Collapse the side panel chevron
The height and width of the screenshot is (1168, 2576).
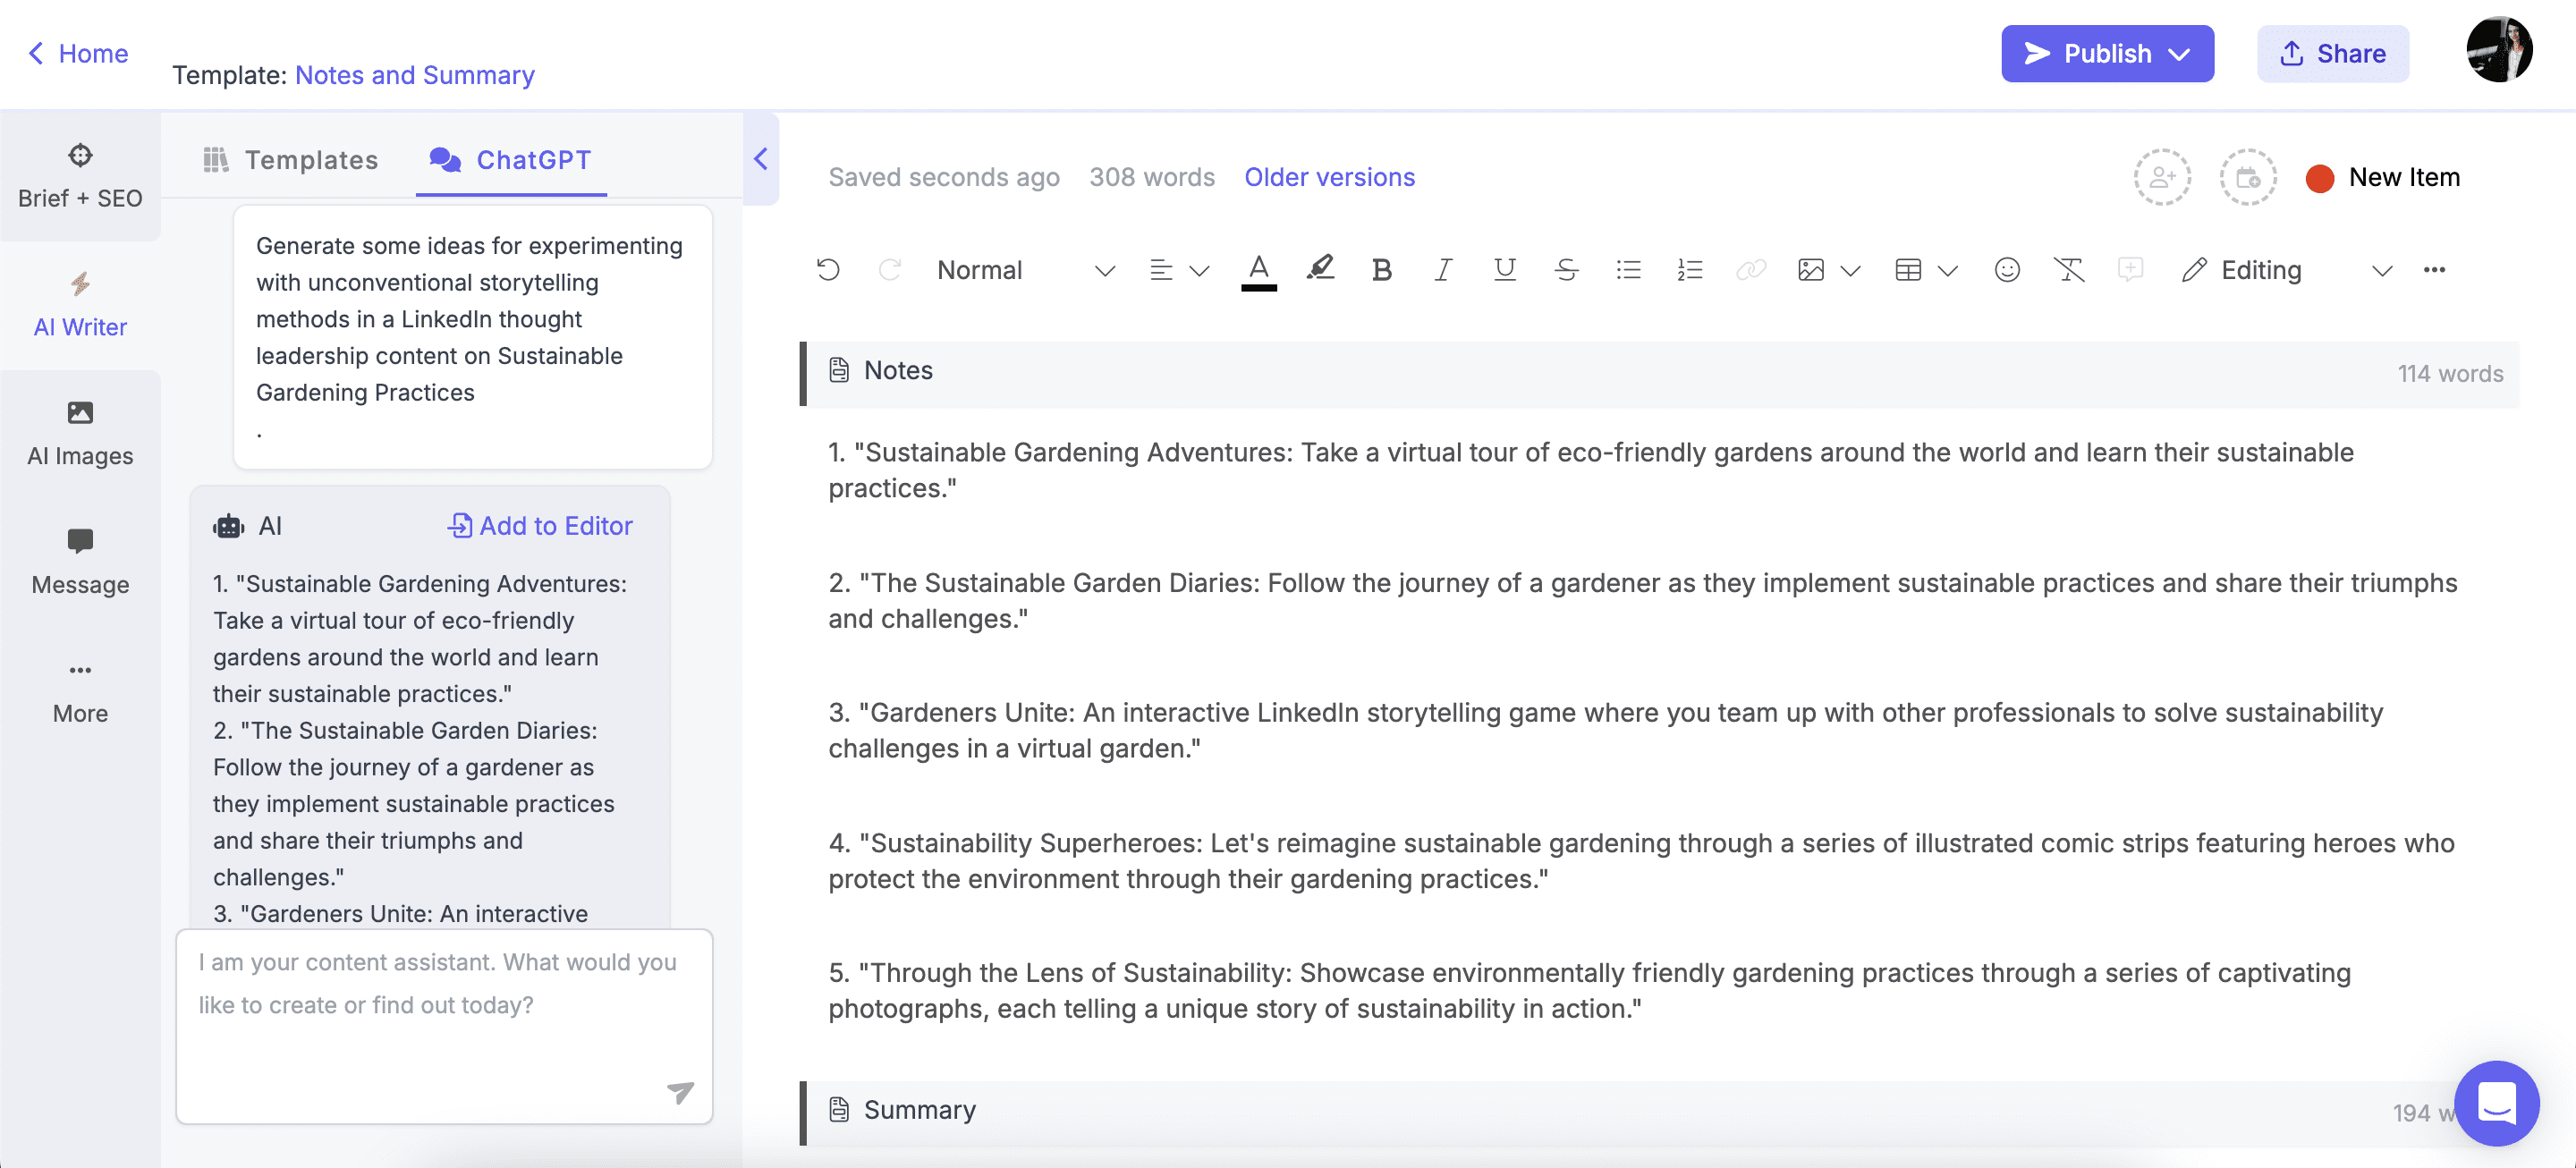click(760, 159)
